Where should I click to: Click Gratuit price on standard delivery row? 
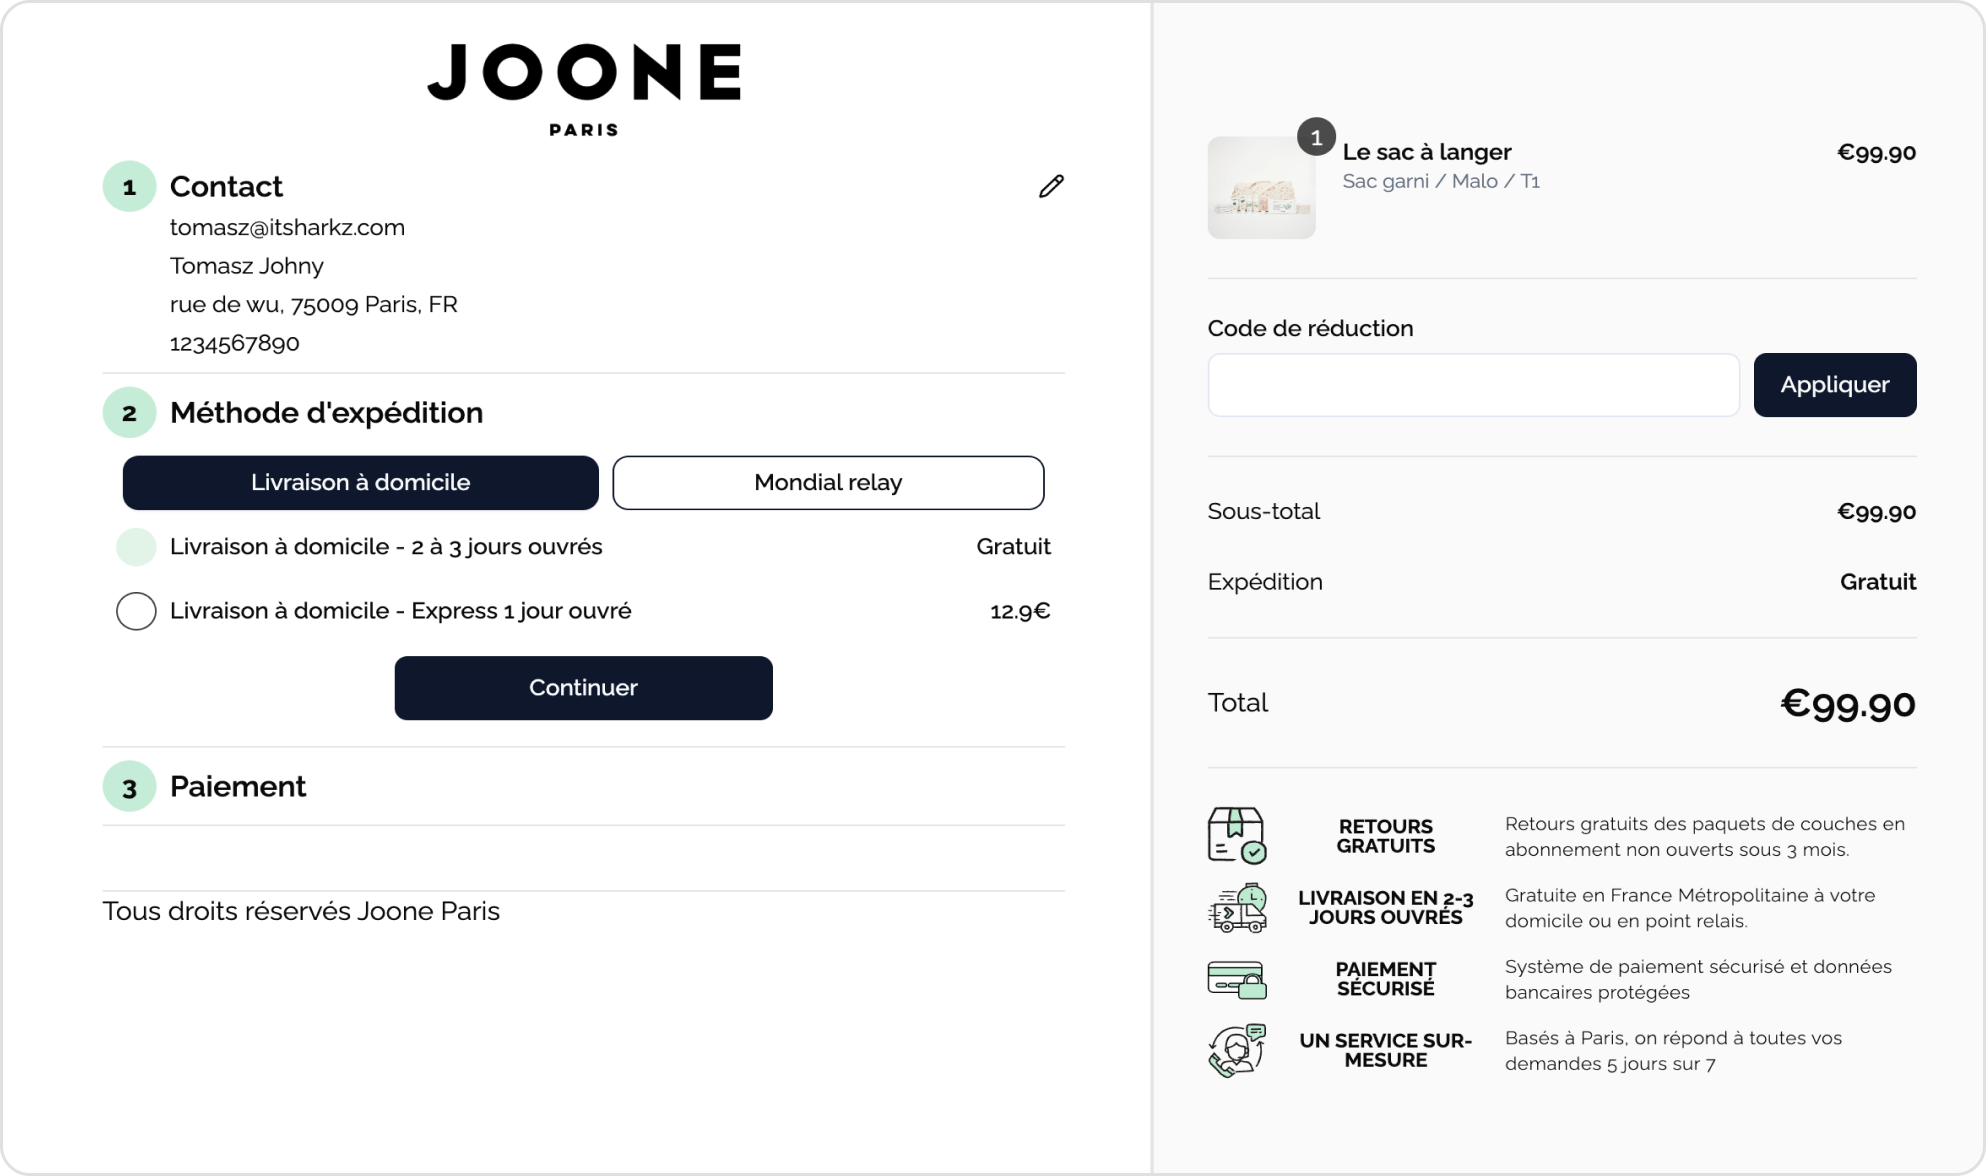(x=1013, y=547)
